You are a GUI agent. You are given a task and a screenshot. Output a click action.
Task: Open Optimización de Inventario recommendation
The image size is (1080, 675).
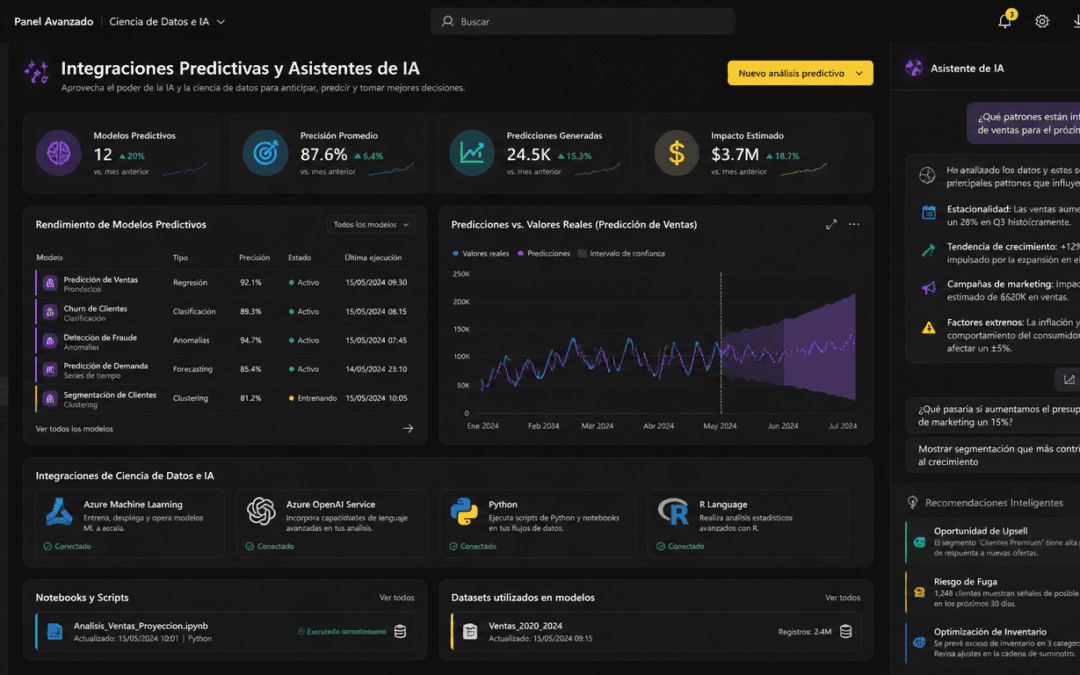pos(993,642)
